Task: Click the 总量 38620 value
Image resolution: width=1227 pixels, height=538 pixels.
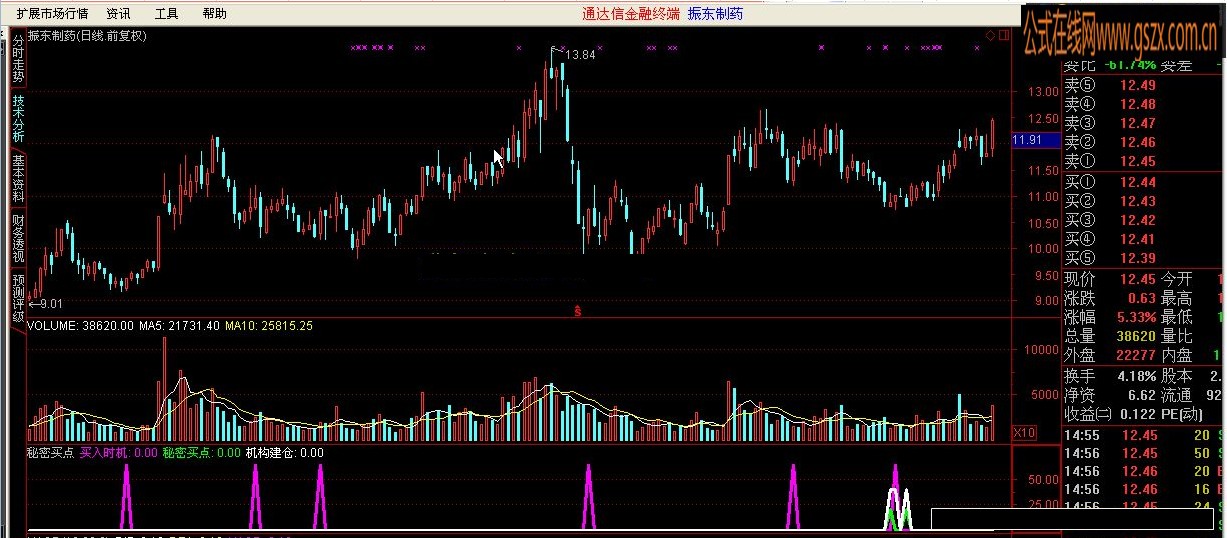Action: pyautogui.click(x=1134, y=336)
